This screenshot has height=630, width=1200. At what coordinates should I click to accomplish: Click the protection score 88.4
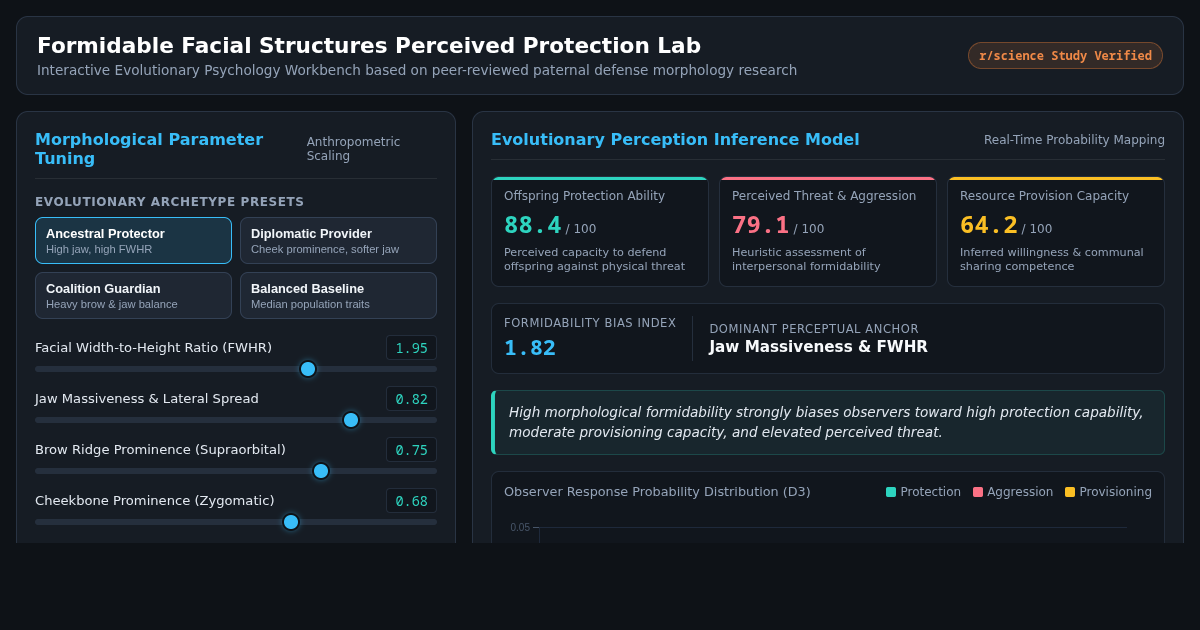(x=533, y=226)
